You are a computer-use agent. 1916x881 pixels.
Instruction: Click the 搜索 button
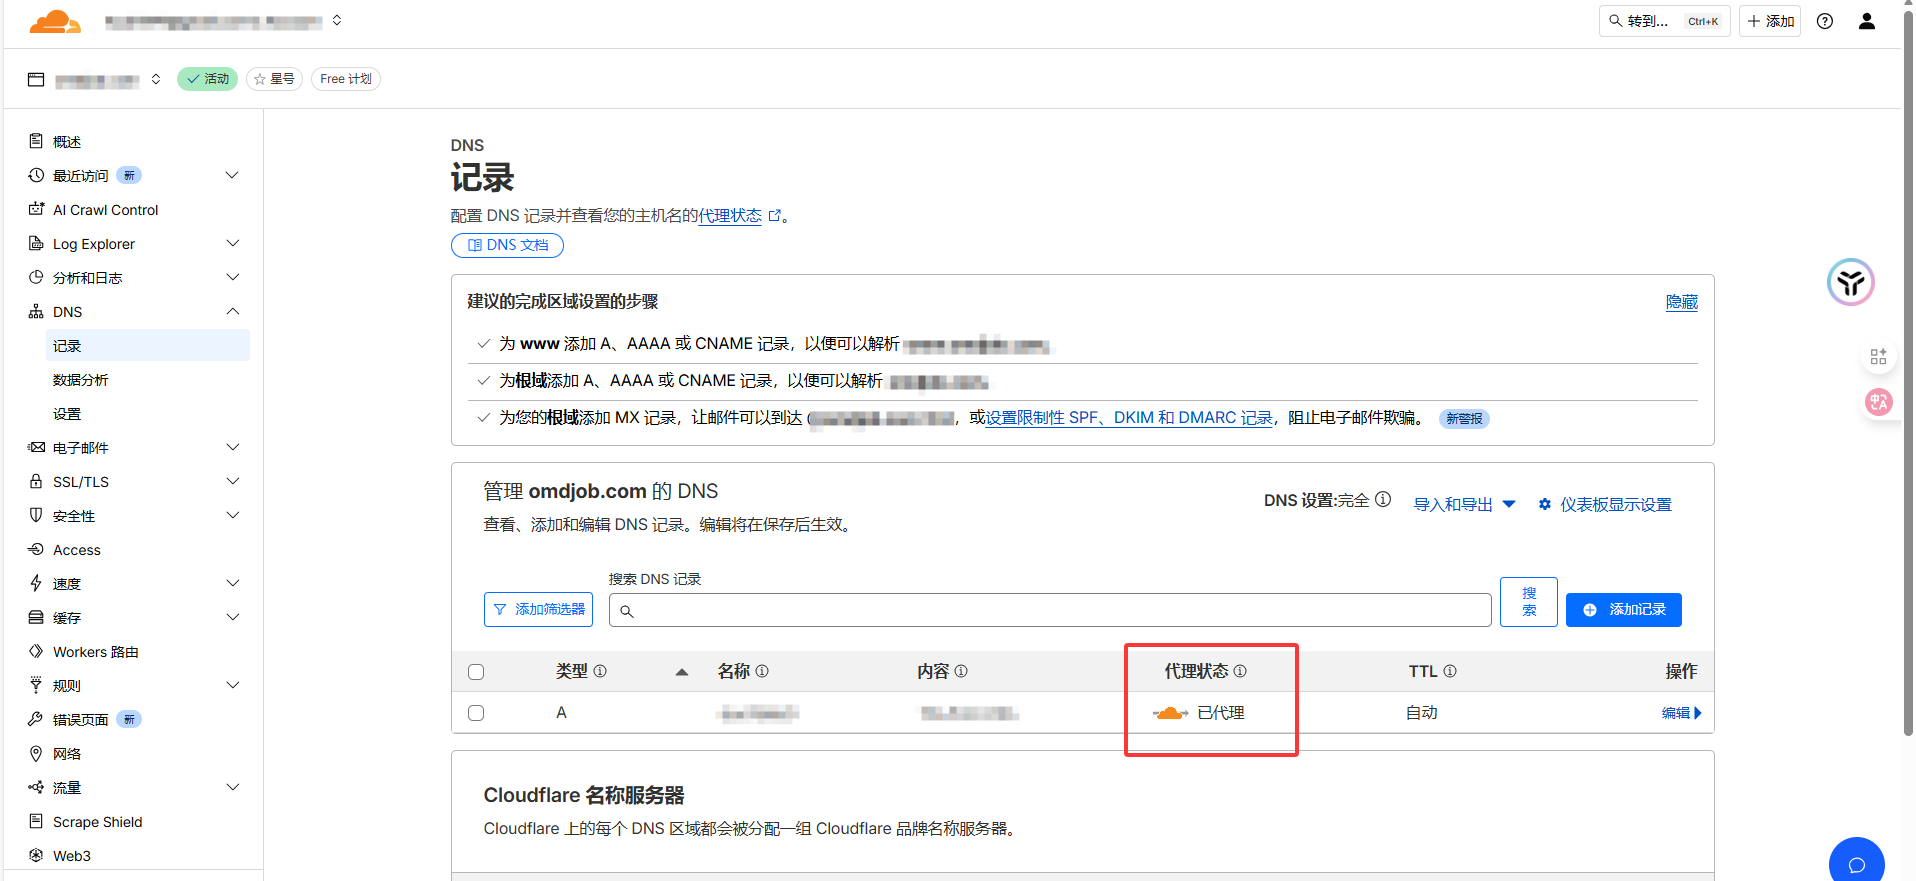(1529, 602)
